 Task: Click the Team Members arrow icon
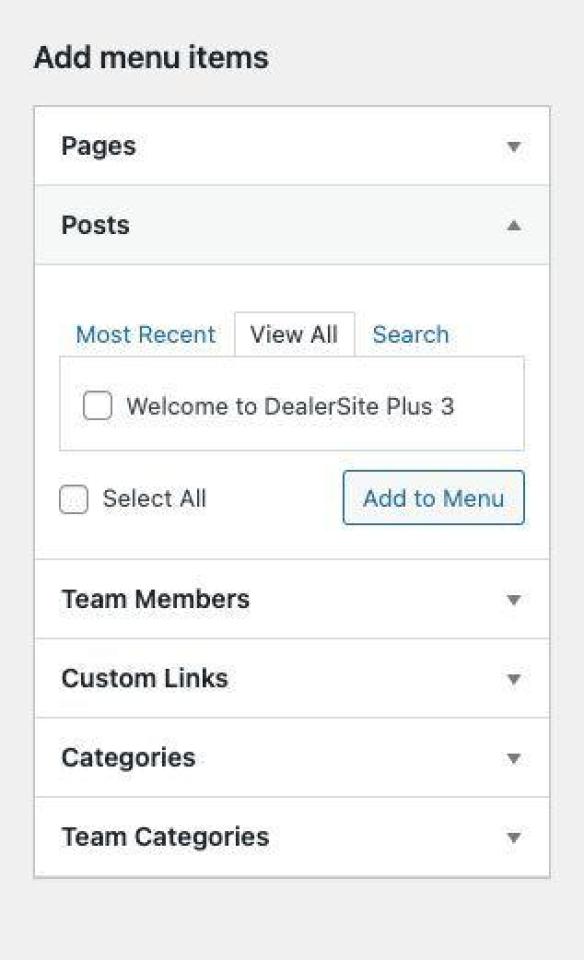(x=514, y=599)
